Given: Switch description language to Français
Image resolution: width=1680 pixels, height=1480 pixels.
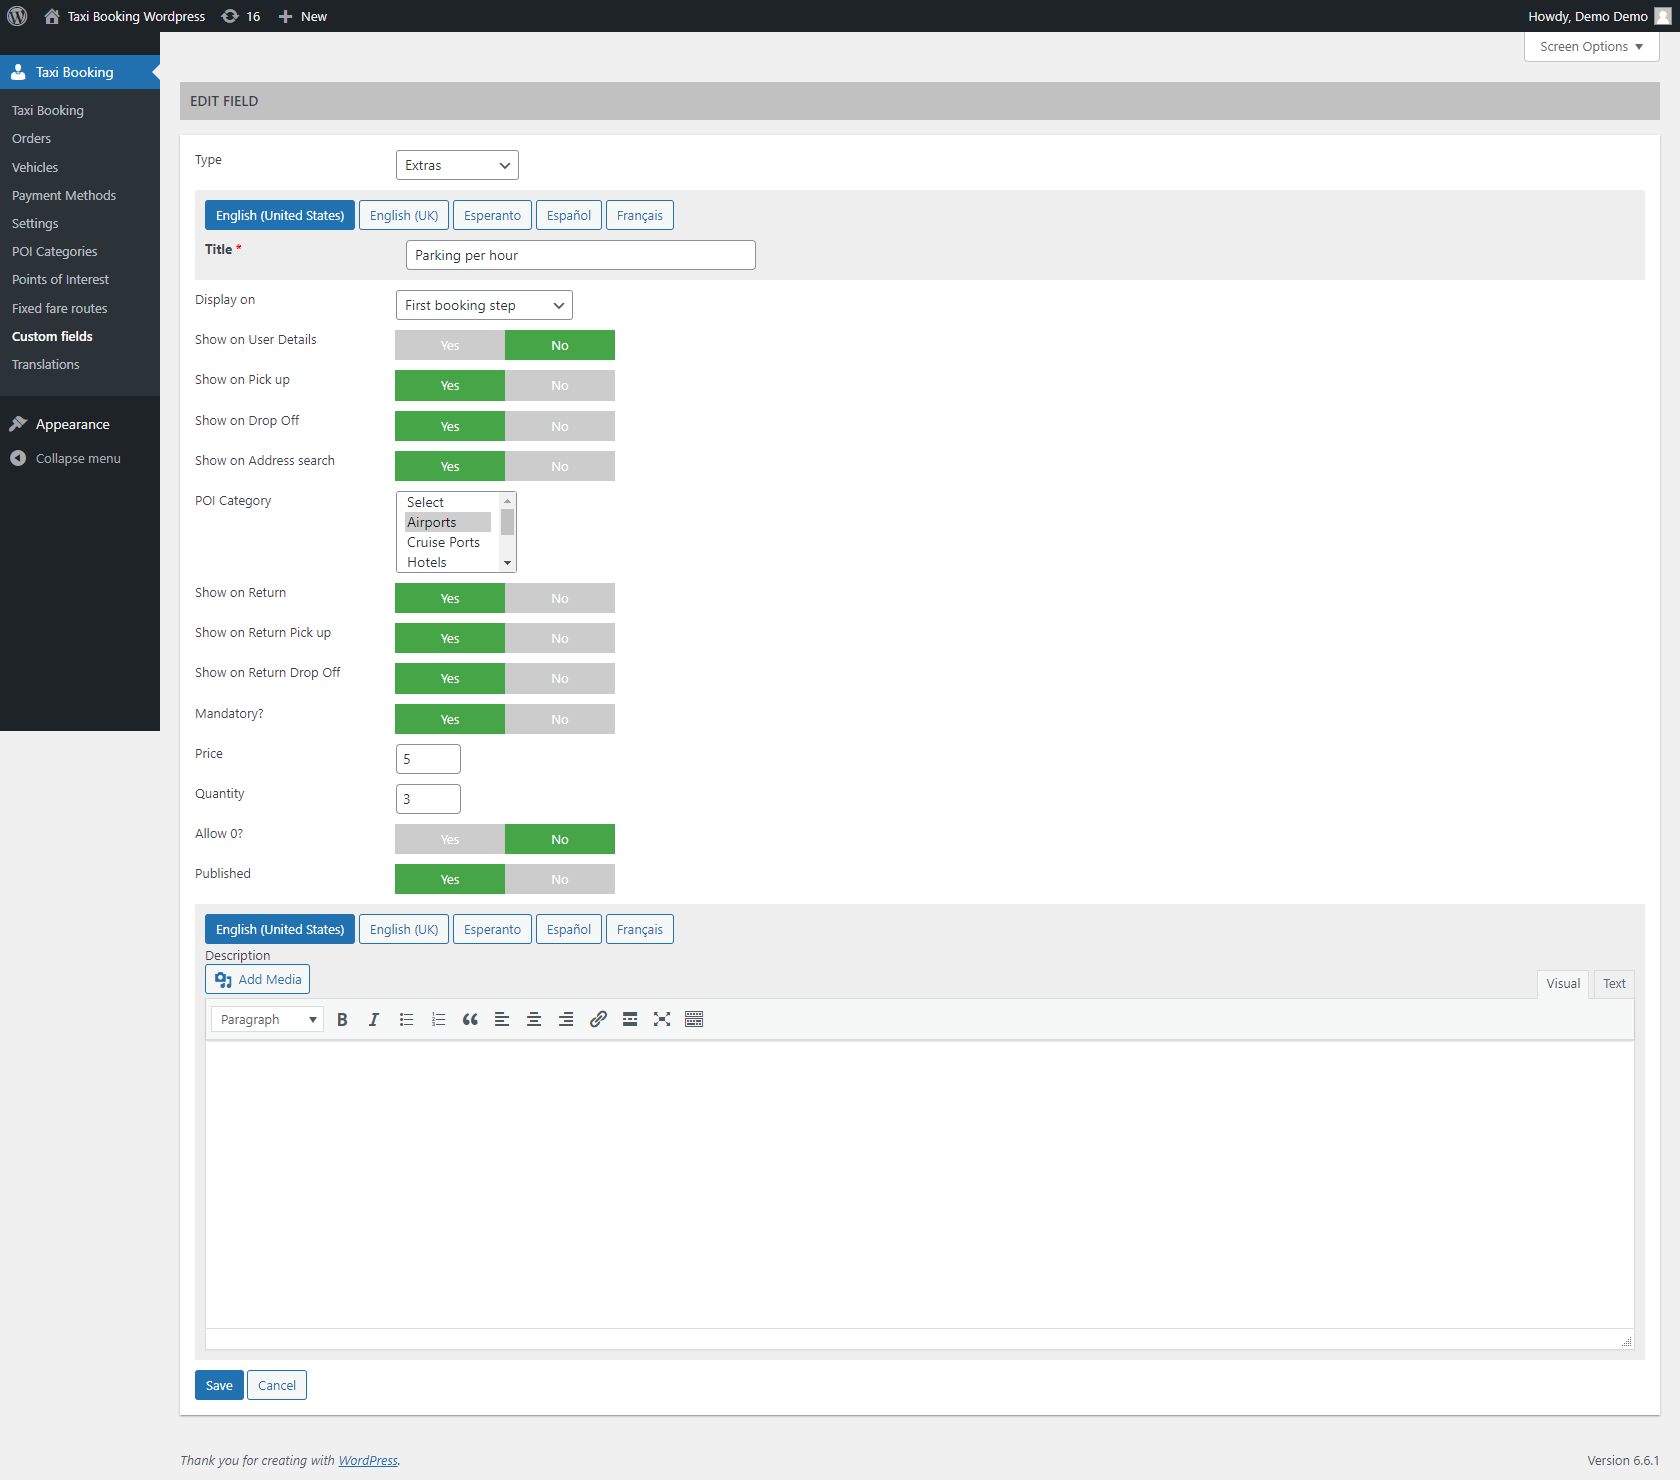Looking at the screenshot, I should tap(640, 929).
